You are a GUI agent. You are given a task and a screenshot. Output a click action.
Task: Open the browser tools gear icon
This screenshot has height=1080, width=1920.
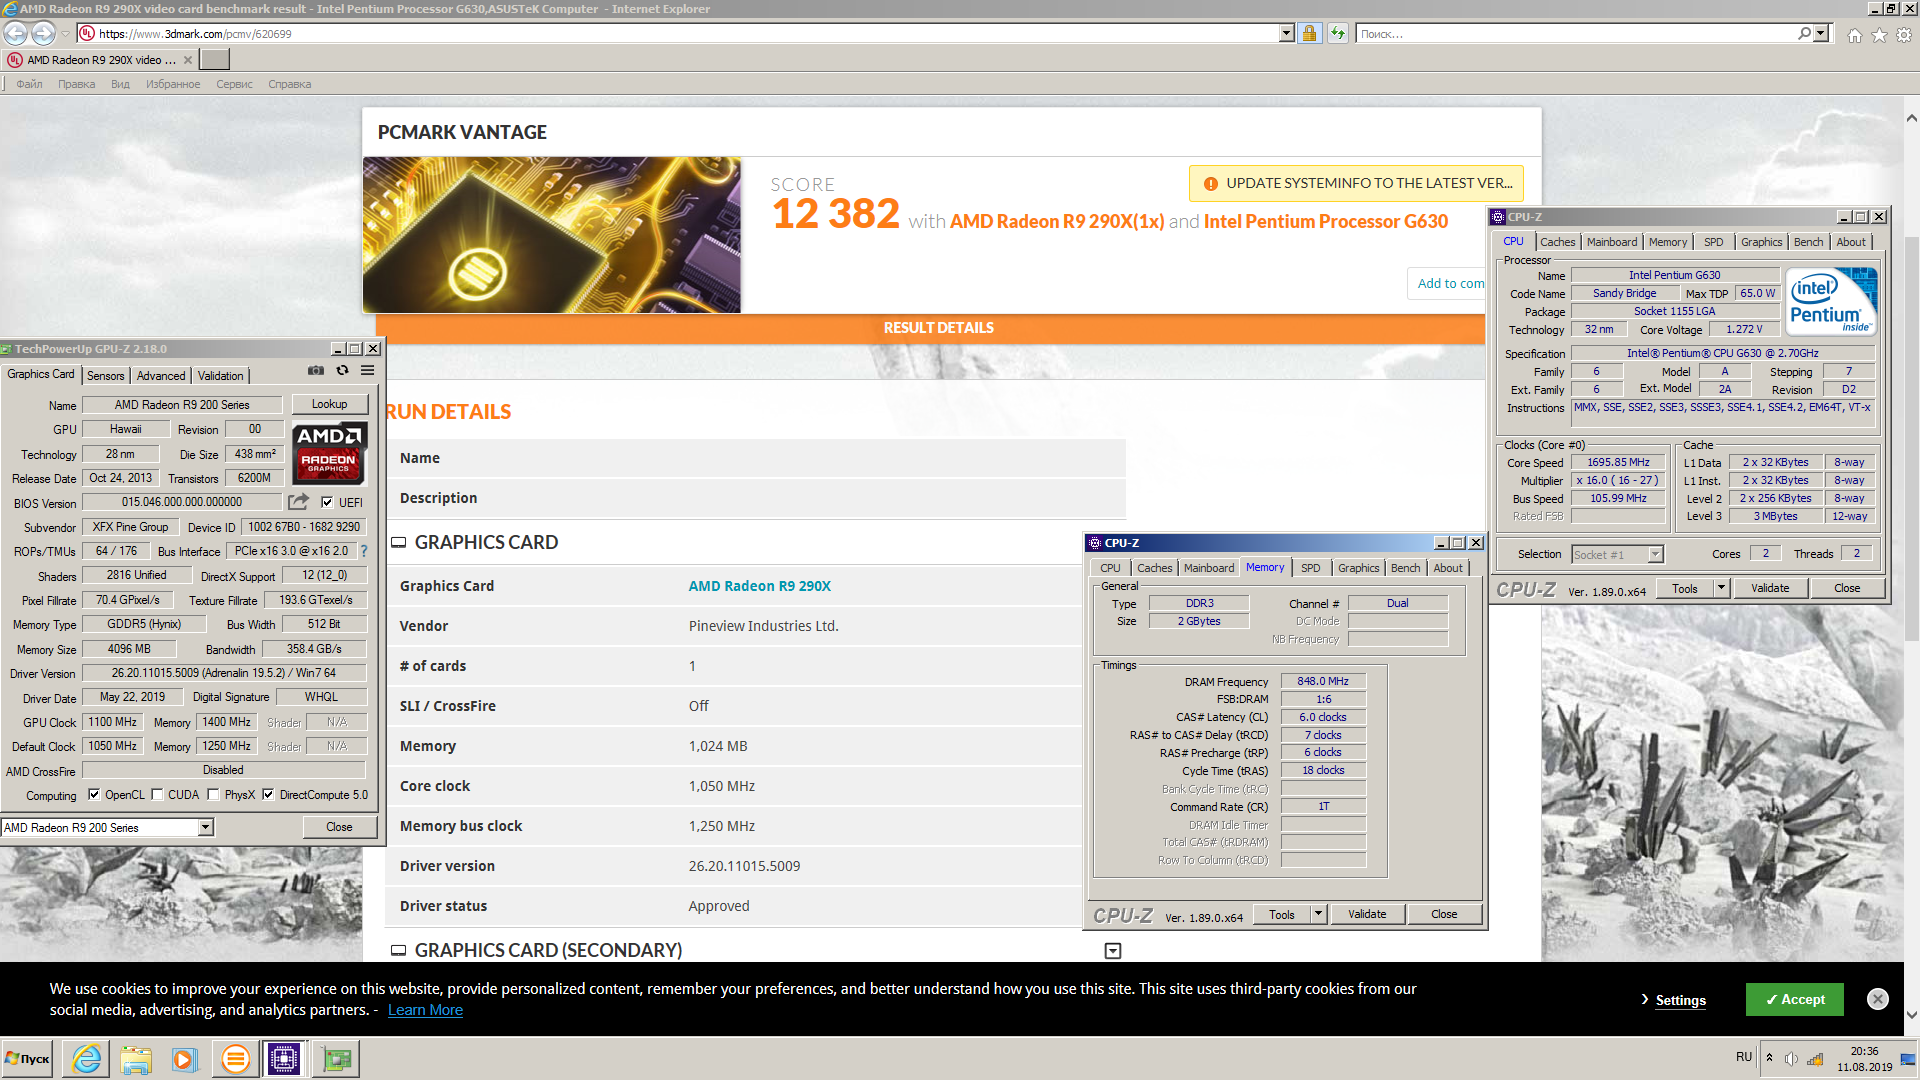pos(1904,35)
